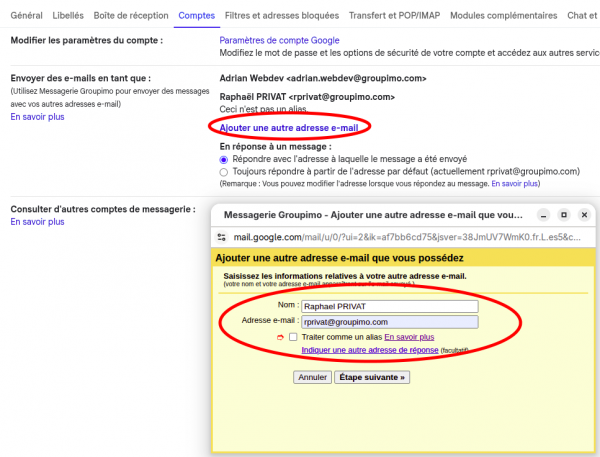This screenshot has width=600, height=457.
Task: Click the Modifier les paramètres du compte heading
Action: point(87,40)
